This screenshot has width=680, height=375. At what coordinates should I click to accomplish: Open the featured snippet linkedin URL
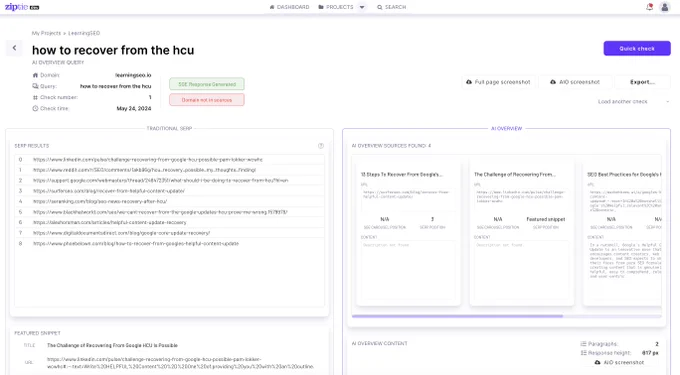click(x=180, y=363)
